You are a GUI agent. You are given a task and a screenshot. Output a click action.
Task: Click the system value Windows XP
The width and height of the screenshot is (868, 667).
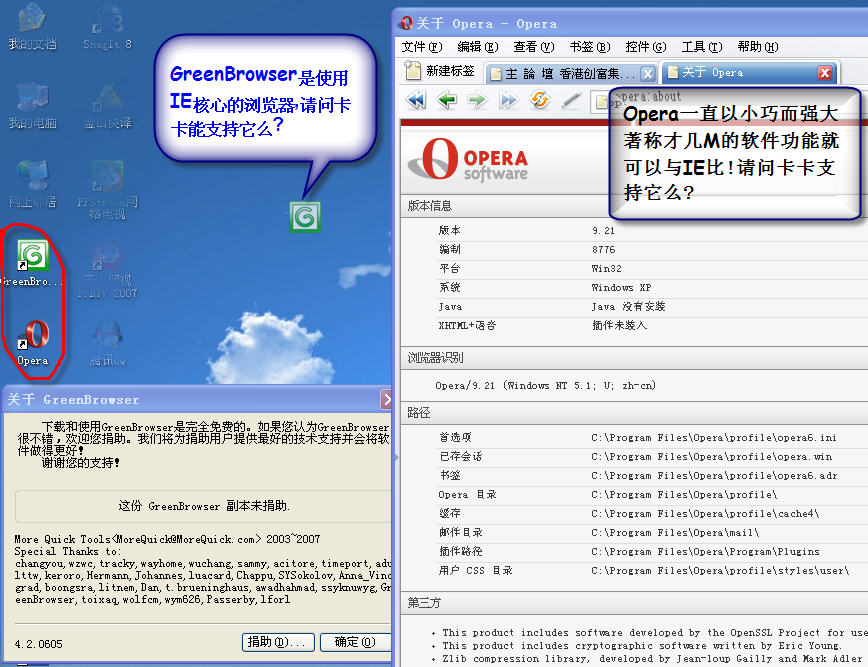pyautogui.click(x=621, y=288)
